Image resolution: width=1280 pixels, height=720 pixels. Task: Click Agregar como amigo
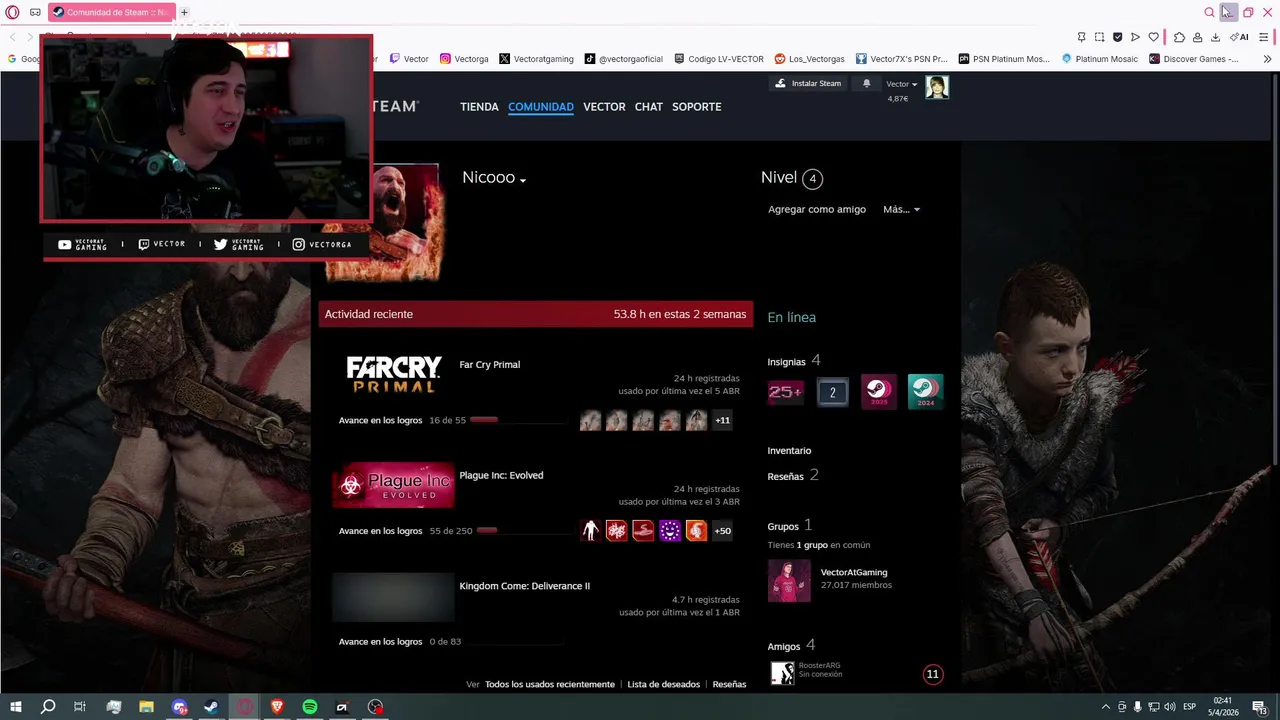point(817,209)
